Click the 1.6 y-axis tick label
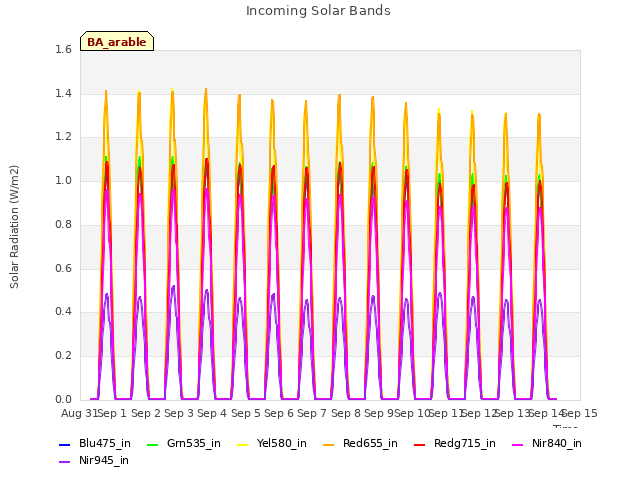 click(x=63, y=49)
